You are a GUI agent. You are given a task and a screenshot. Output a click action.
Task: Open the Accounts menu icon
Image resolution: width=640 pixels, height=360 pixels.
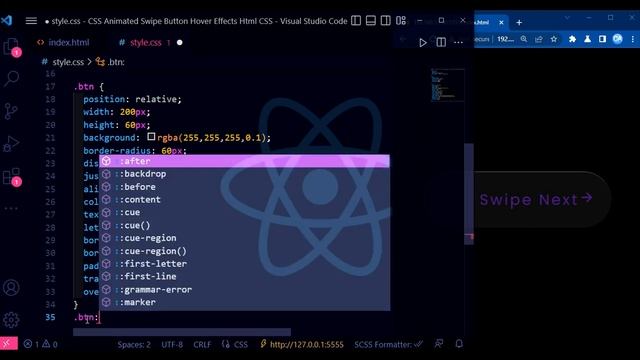coord(11,288)
